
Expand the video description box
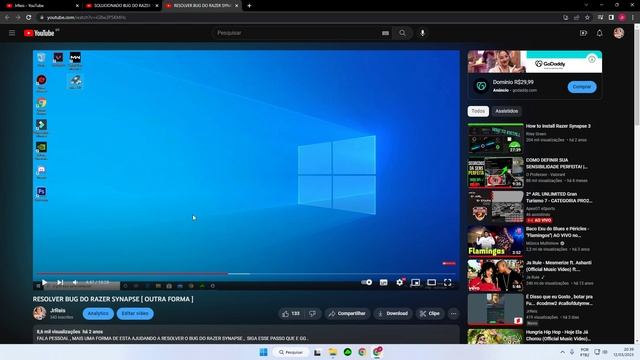pyautogui.click(x=246, y=335)
